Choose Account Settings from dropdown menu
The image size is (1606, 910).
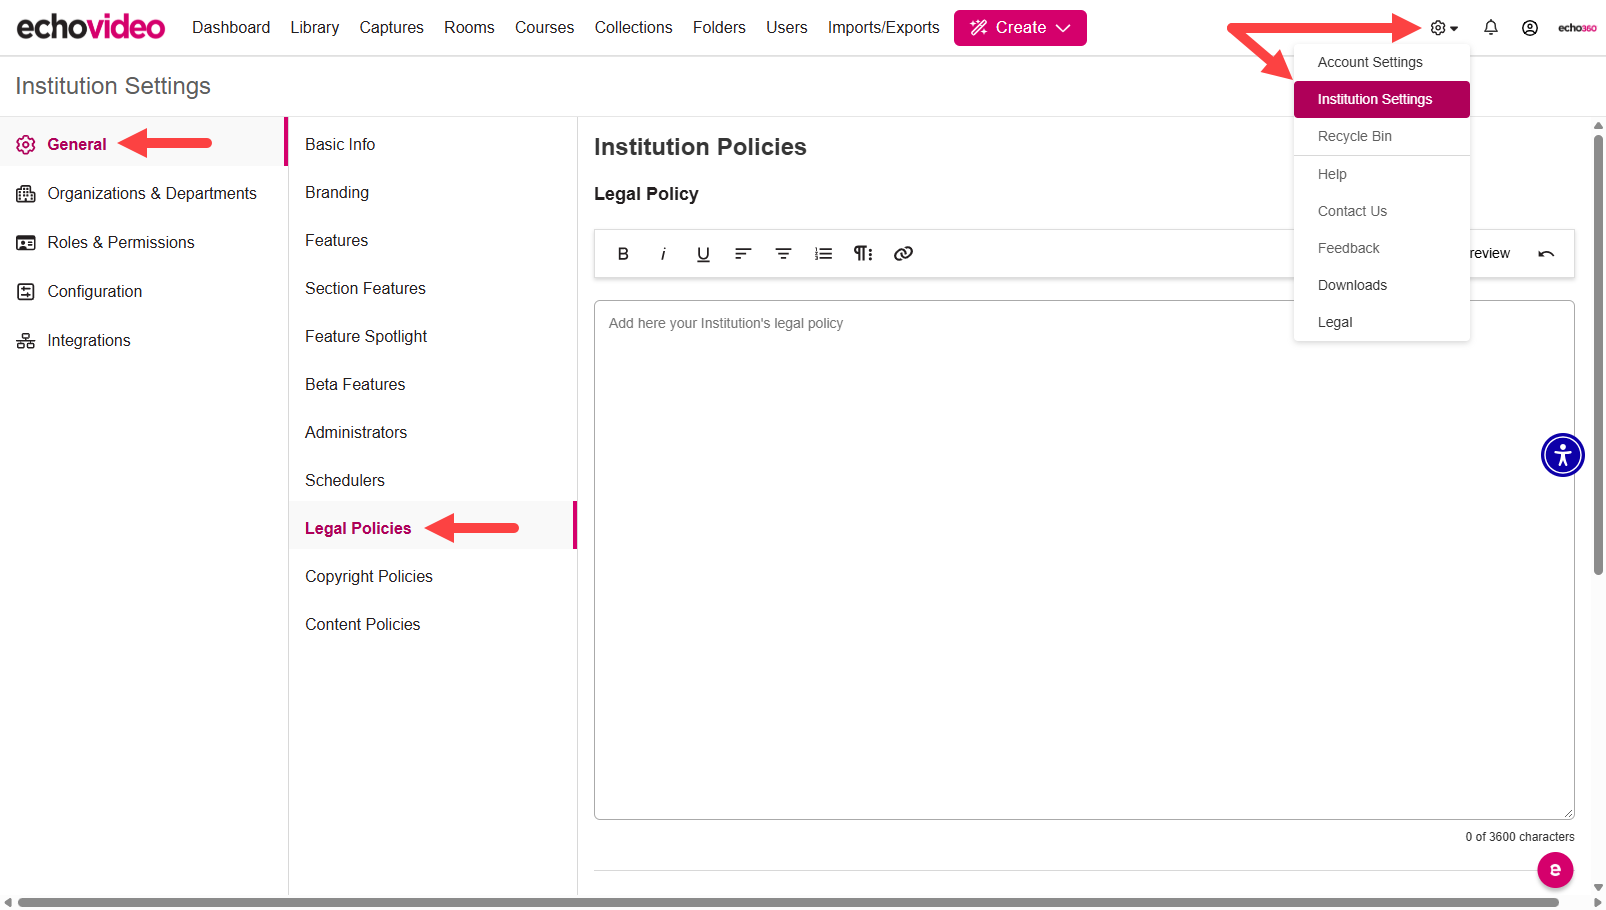tap(1382, 62)
